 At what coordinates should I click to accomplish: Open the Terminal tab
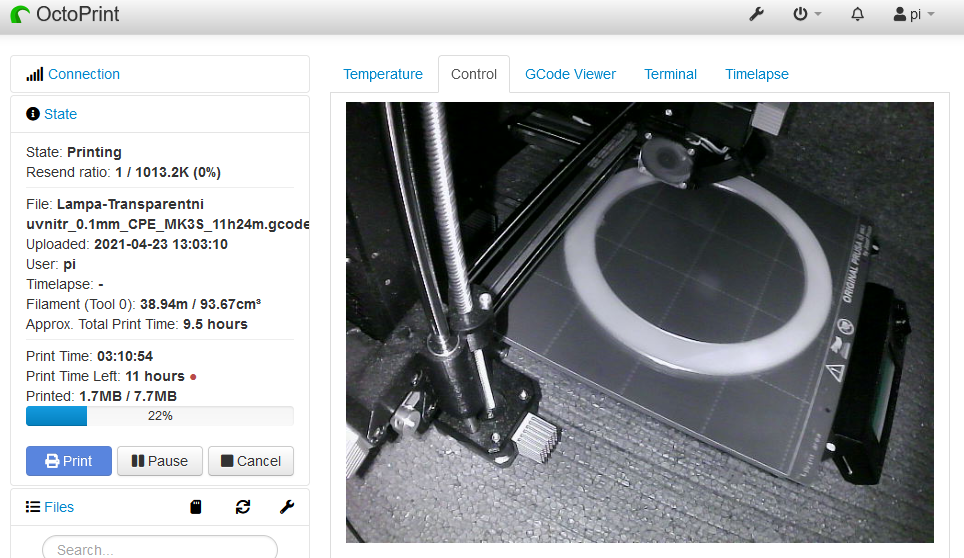[670, 74]
